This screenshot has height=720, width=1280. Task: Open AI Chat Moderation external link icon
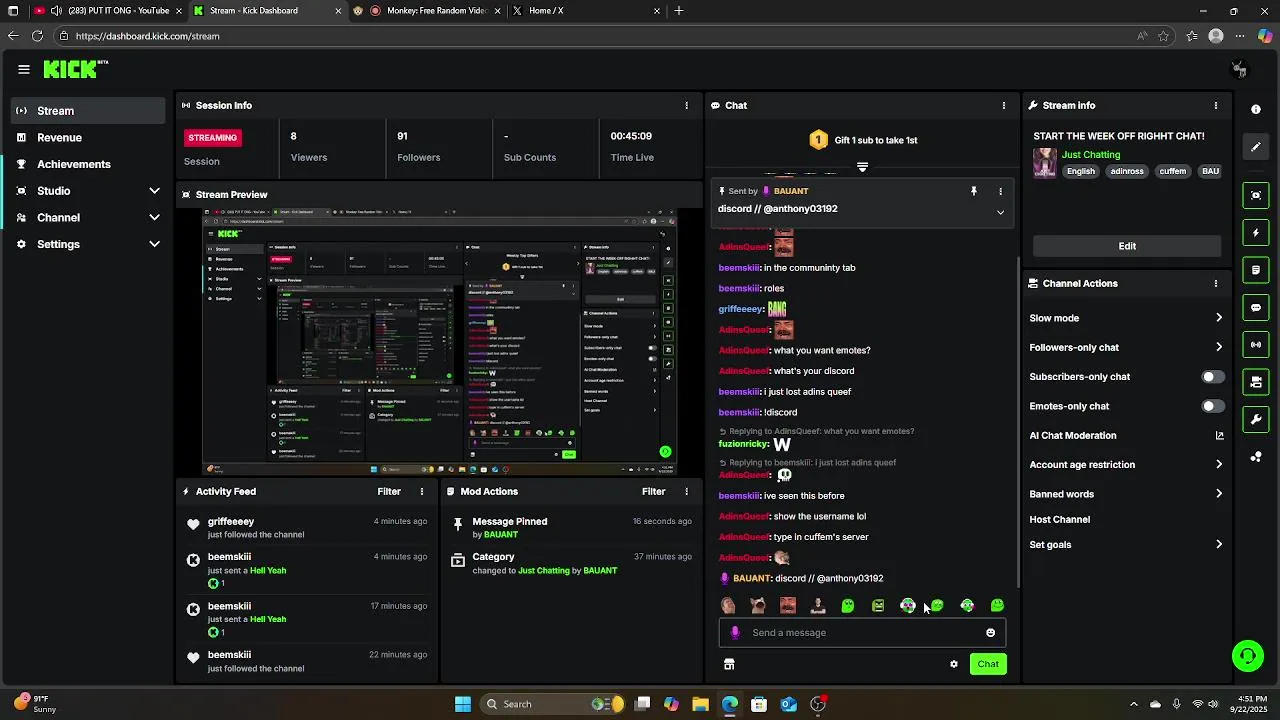pyautogui.click(x=1219, y=435)
